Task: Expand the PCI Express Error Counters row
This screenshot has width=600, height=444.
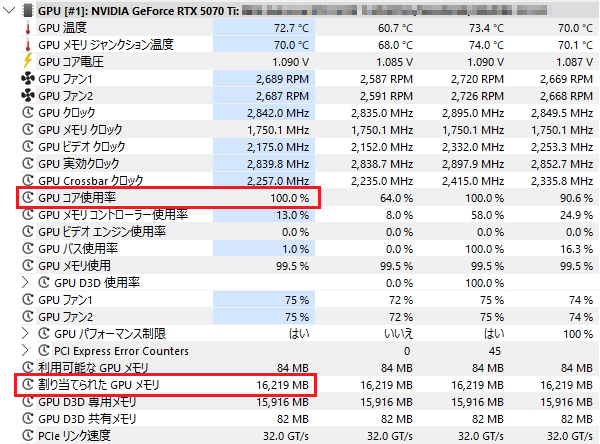Action: [x=25, y=351]
